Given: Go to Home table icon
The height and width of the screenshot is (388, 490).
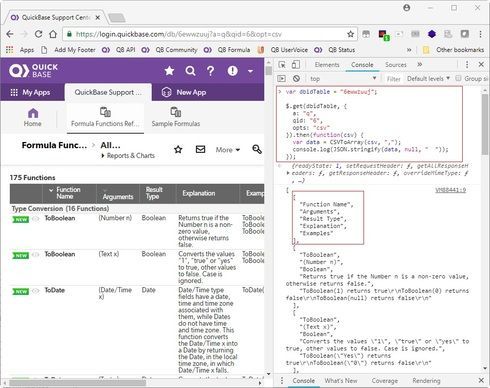Looking at the screenshot, I should coord(33,117).
